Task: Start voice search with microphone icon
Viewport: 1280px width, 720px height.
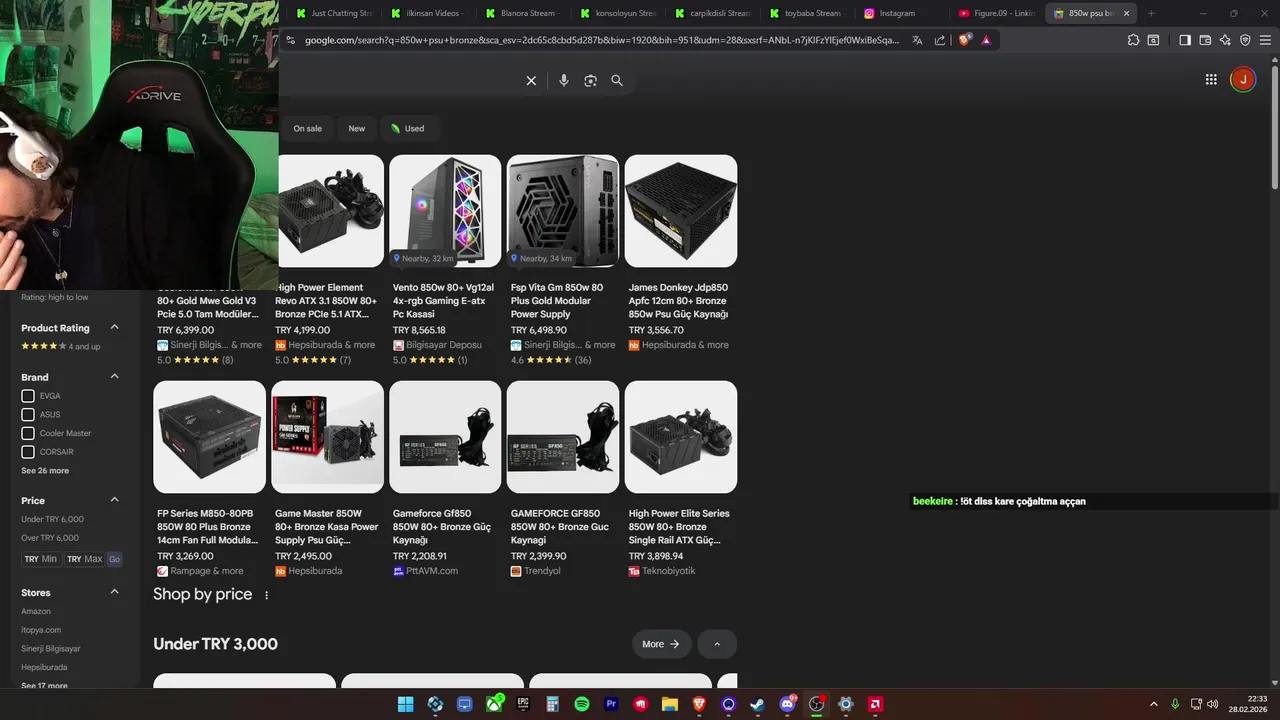Action: [564, 81]
